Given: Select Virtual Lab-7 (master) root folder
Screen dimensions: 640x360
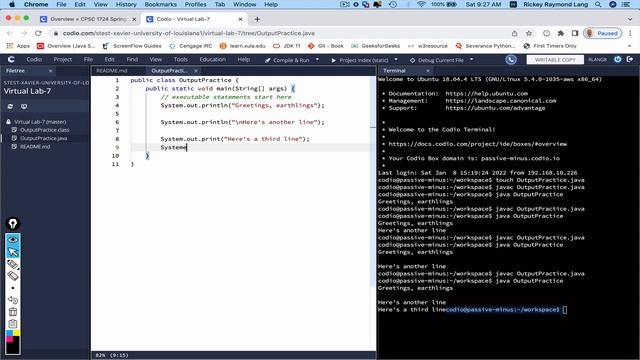Looking at the screenshot, I should click(40, 122).
